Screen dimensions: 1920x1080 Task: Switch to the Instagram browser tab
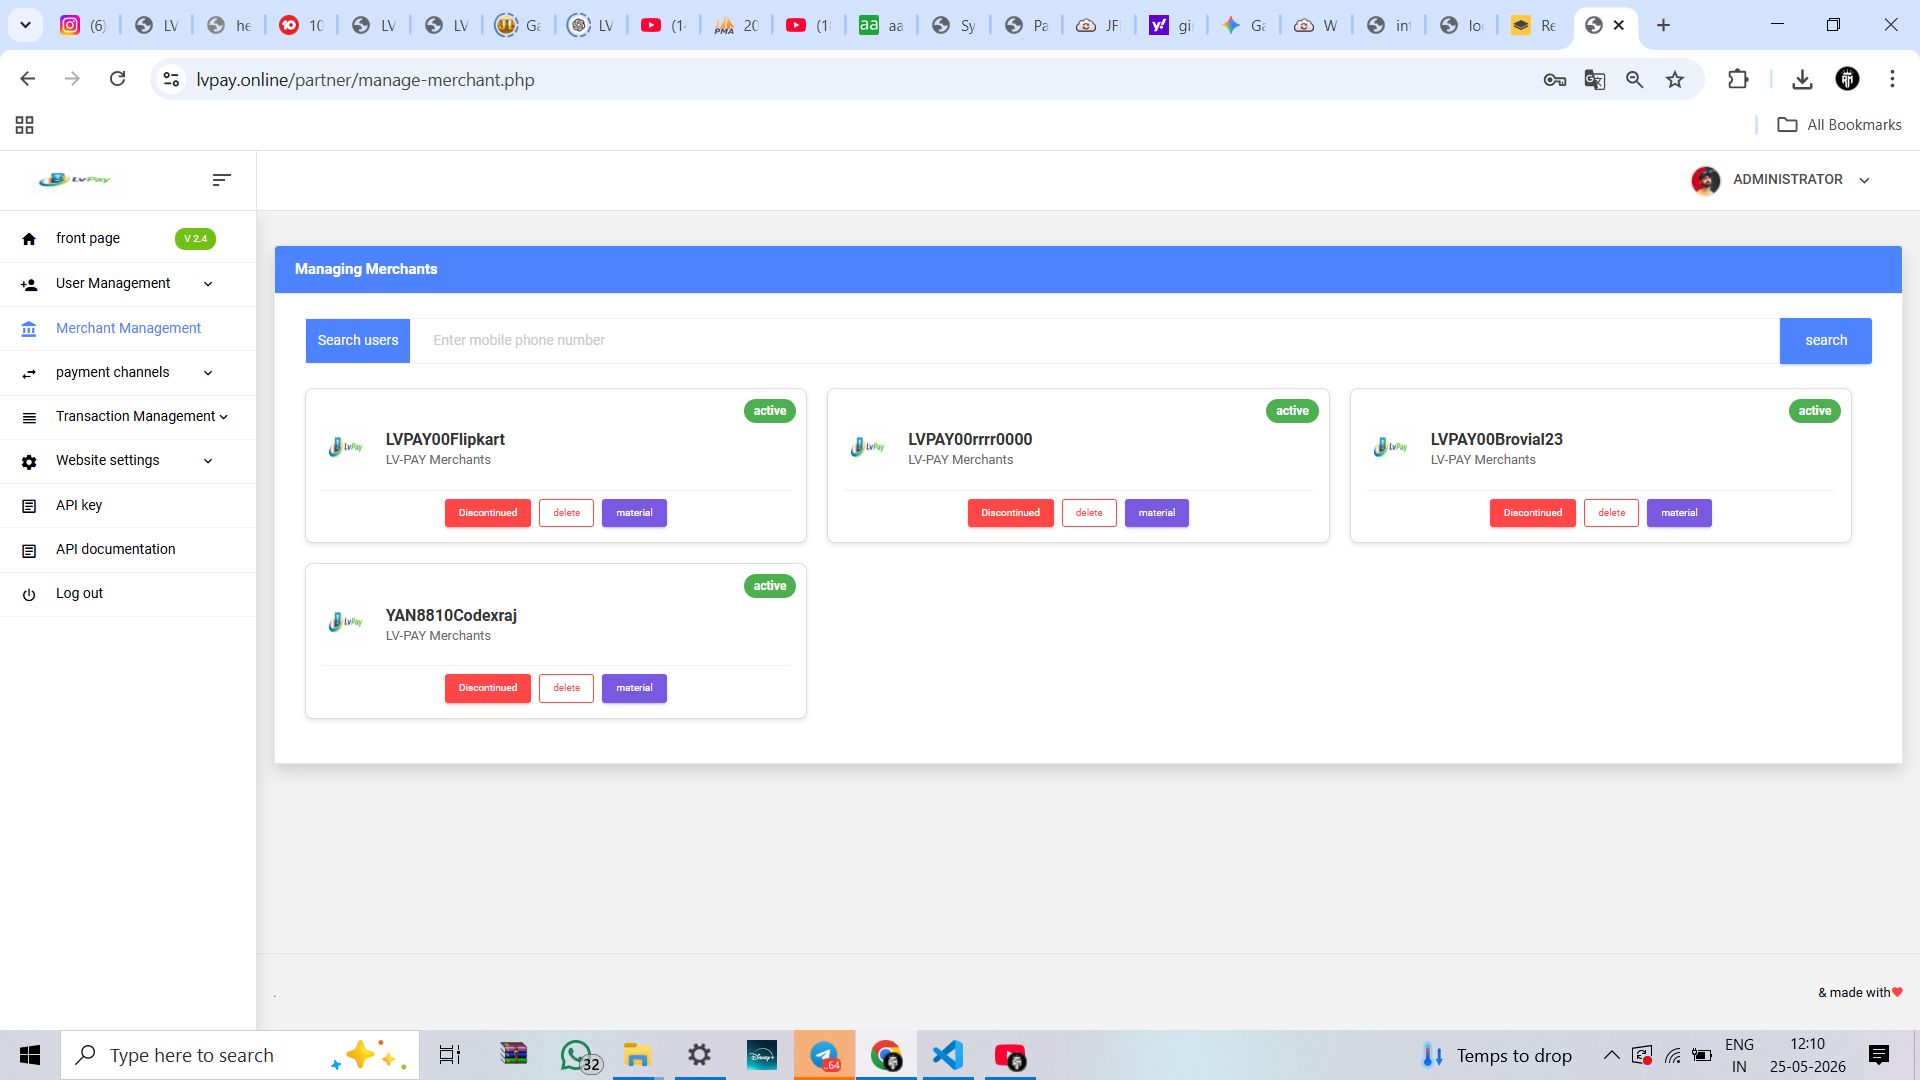point(82,25)
